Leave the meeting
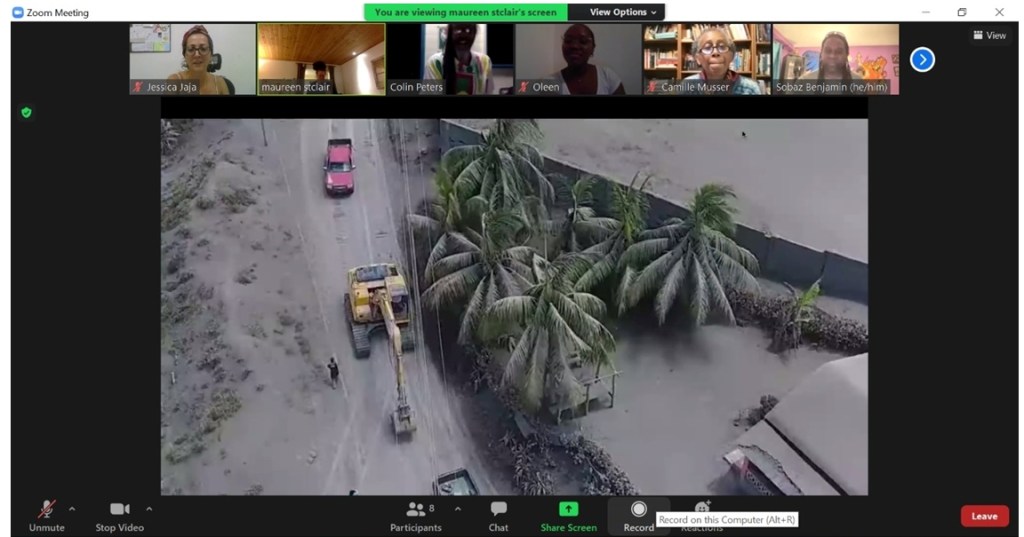The height and width of the screenshot is (537, 1024). pos(984,516)
